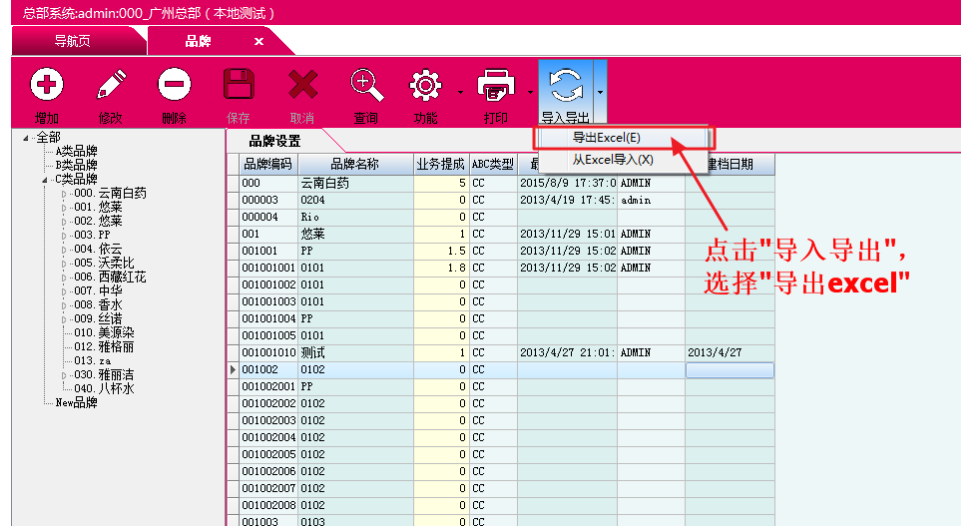This screenshot has height=529, width=972.
Task: Click the 功能 (Function) gear icon
Action: 426,85
